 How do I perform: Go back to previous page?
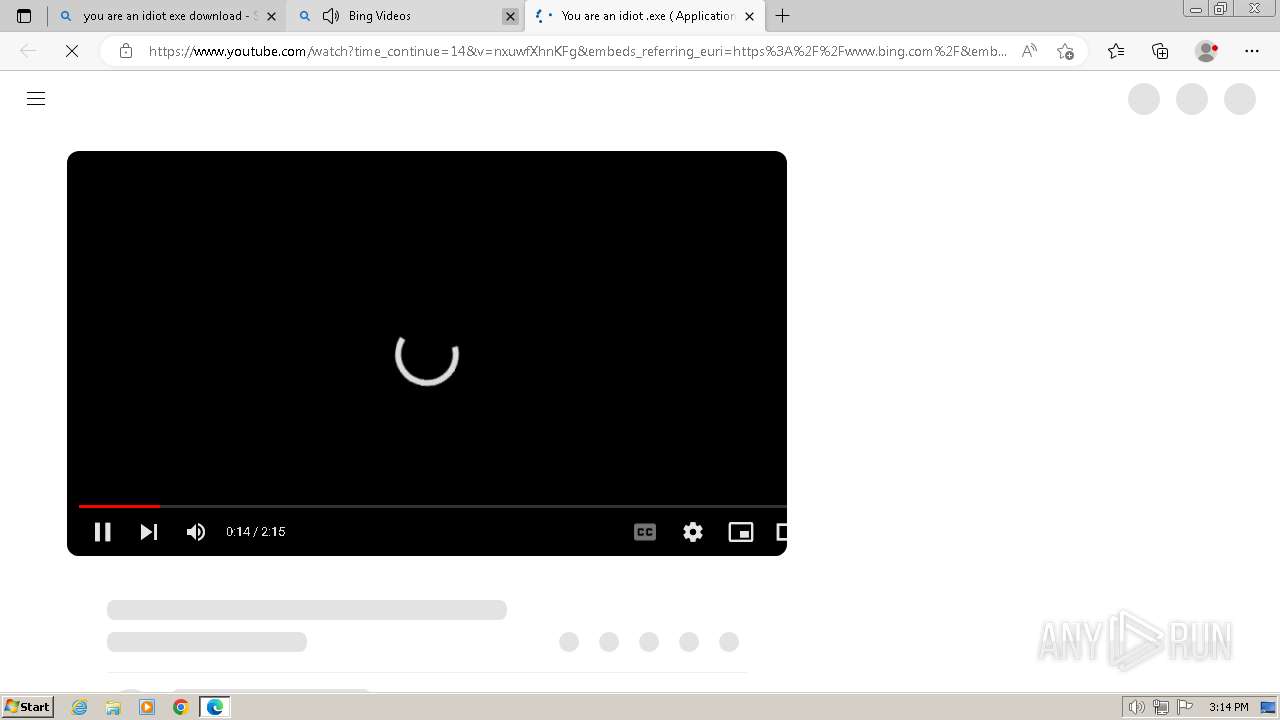point(28,51)
